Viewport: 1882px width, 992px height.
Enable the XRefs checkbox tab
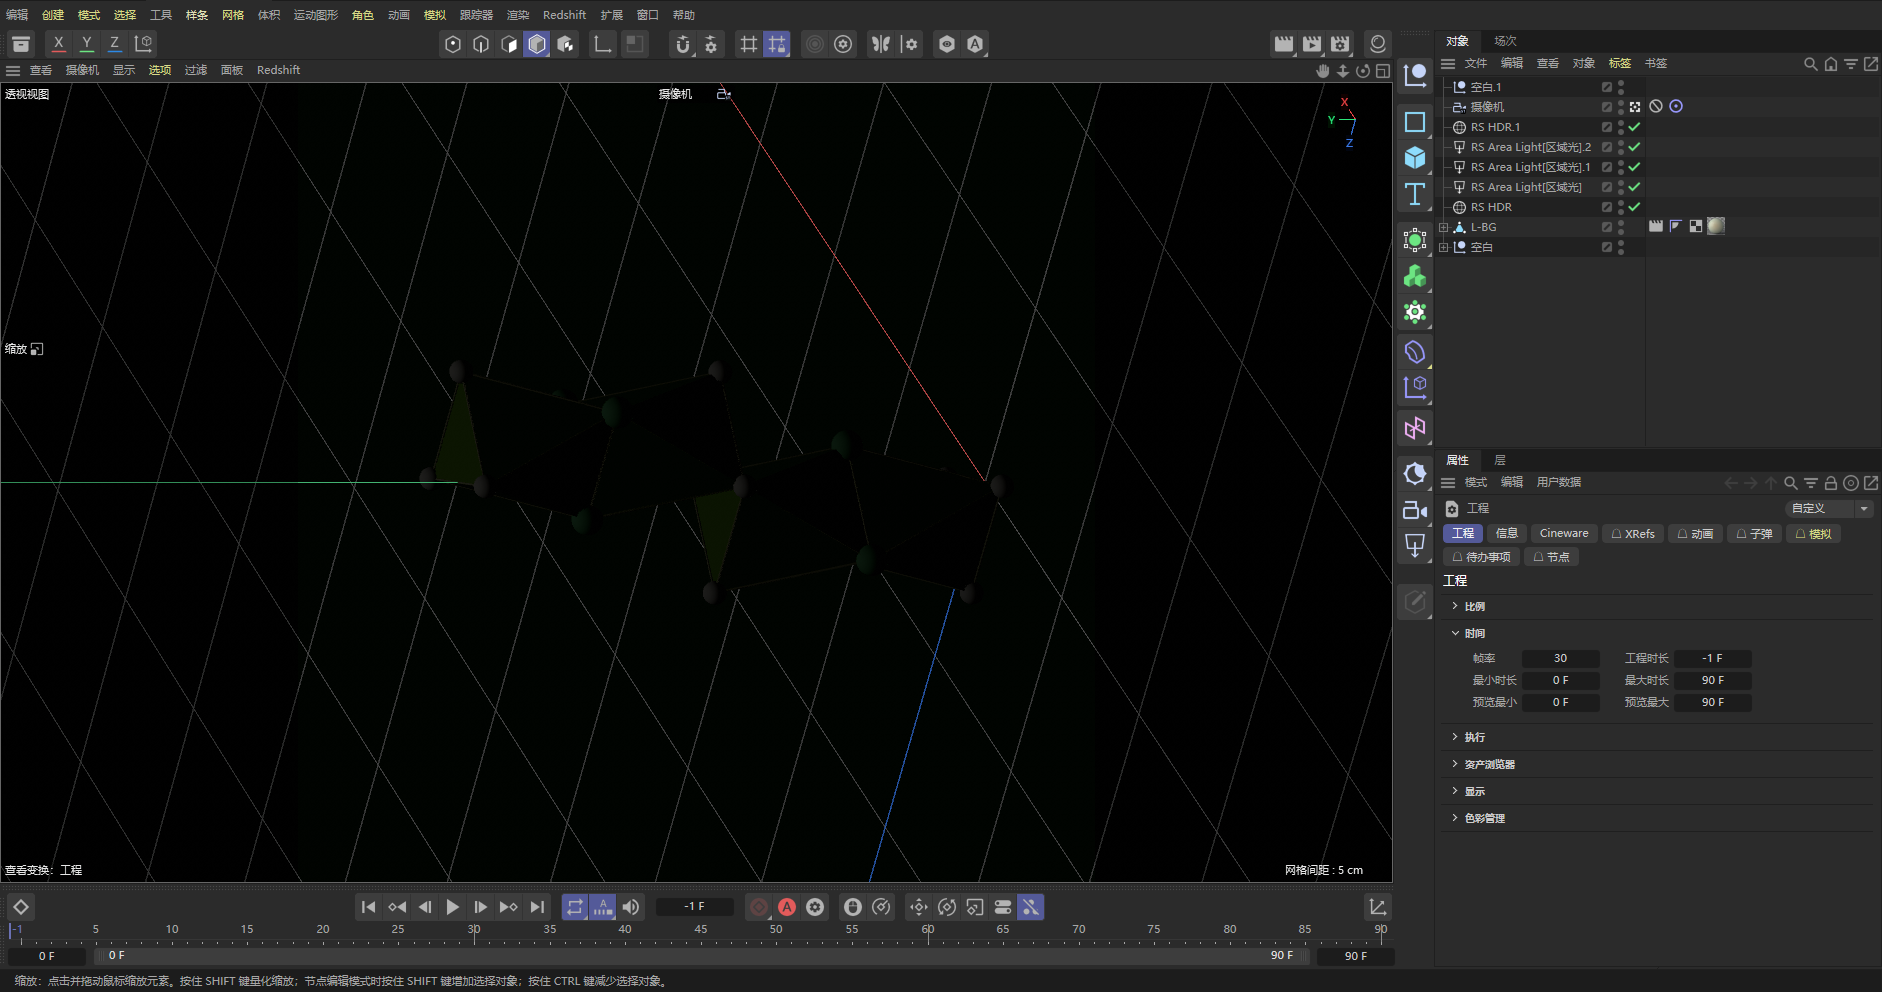pyautogui.click(x=1632, y=534)
